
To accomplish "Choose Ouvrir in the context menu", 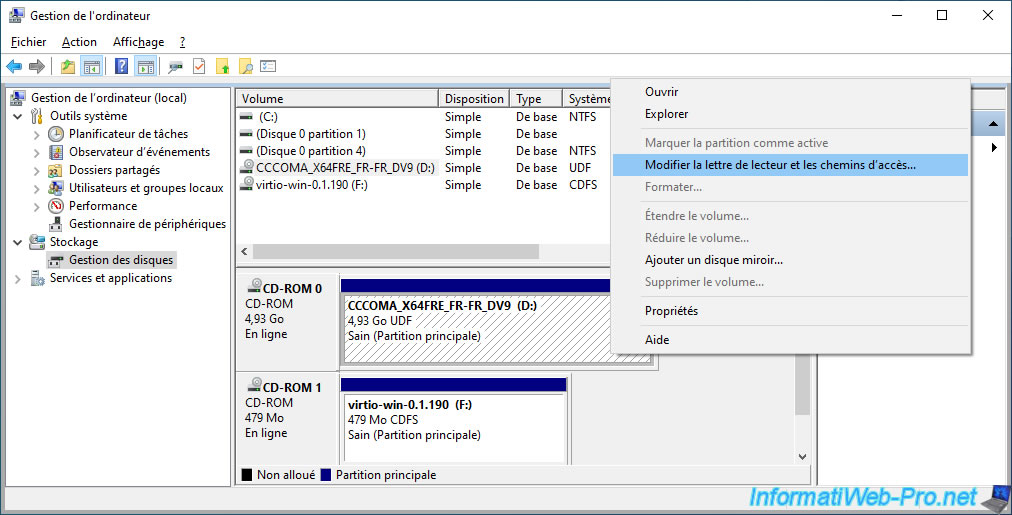I will point(790,92).
